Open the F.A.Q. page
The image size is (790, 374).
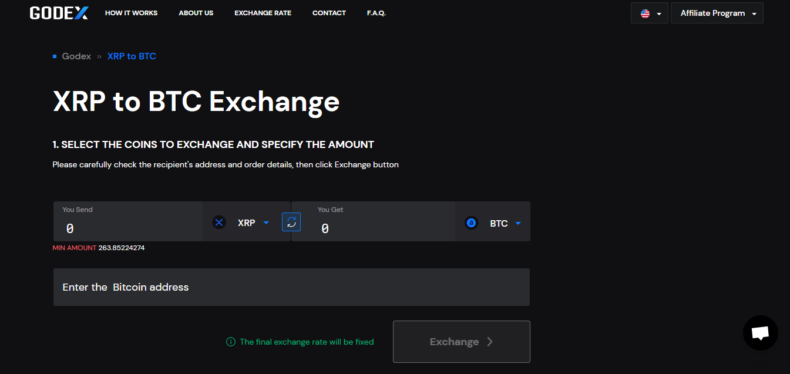(376, 13)
